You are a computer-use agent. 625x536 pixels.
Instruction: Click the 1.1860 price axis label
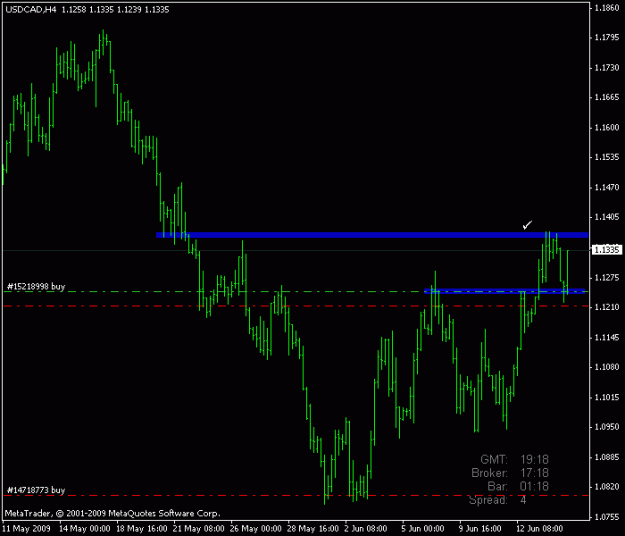coord(607,8)
